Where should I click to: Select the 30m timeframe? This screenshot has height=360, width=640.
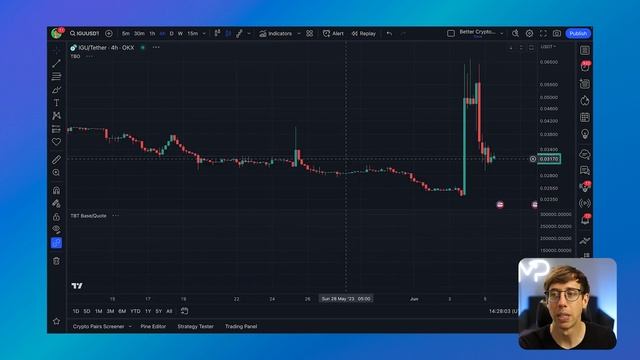click(139, 33)
